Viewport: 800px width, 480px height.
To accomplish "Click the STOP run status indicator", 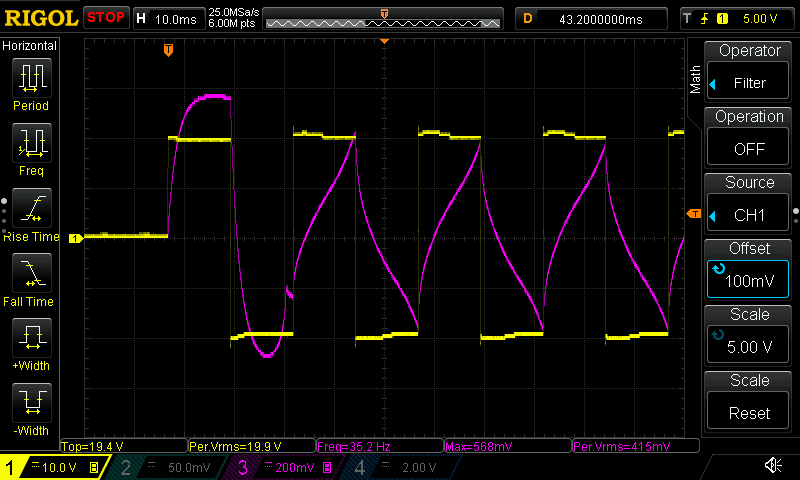I will click(x=106, y=18).
